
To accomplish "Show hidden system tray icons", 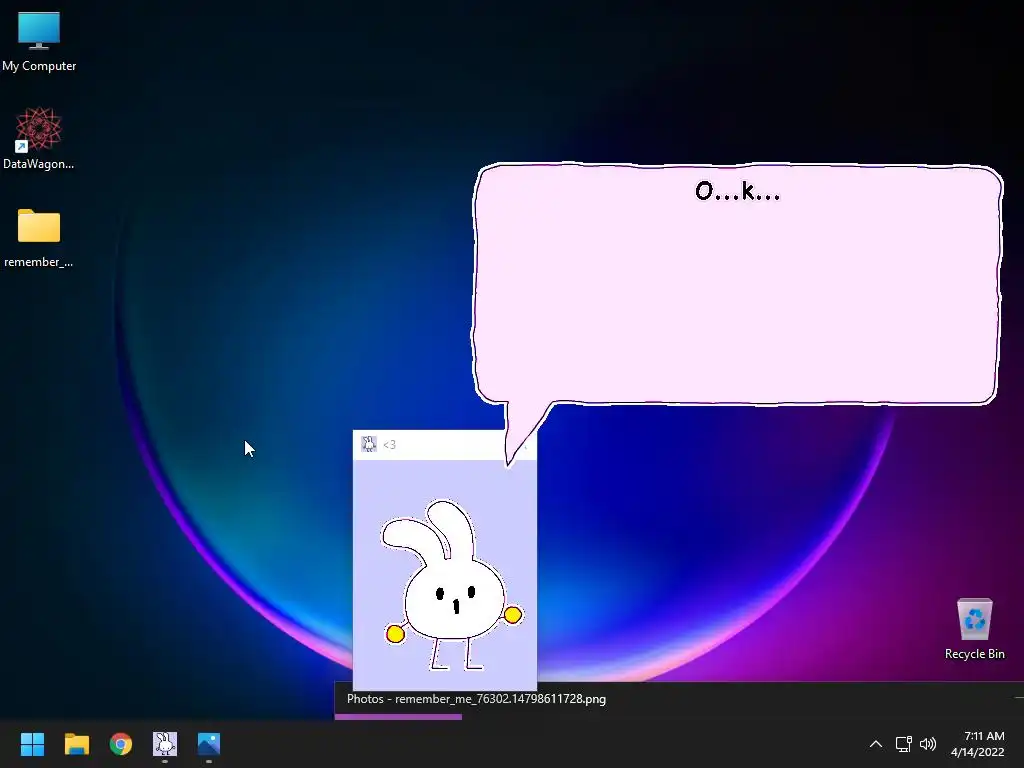I will click(876, 744).
